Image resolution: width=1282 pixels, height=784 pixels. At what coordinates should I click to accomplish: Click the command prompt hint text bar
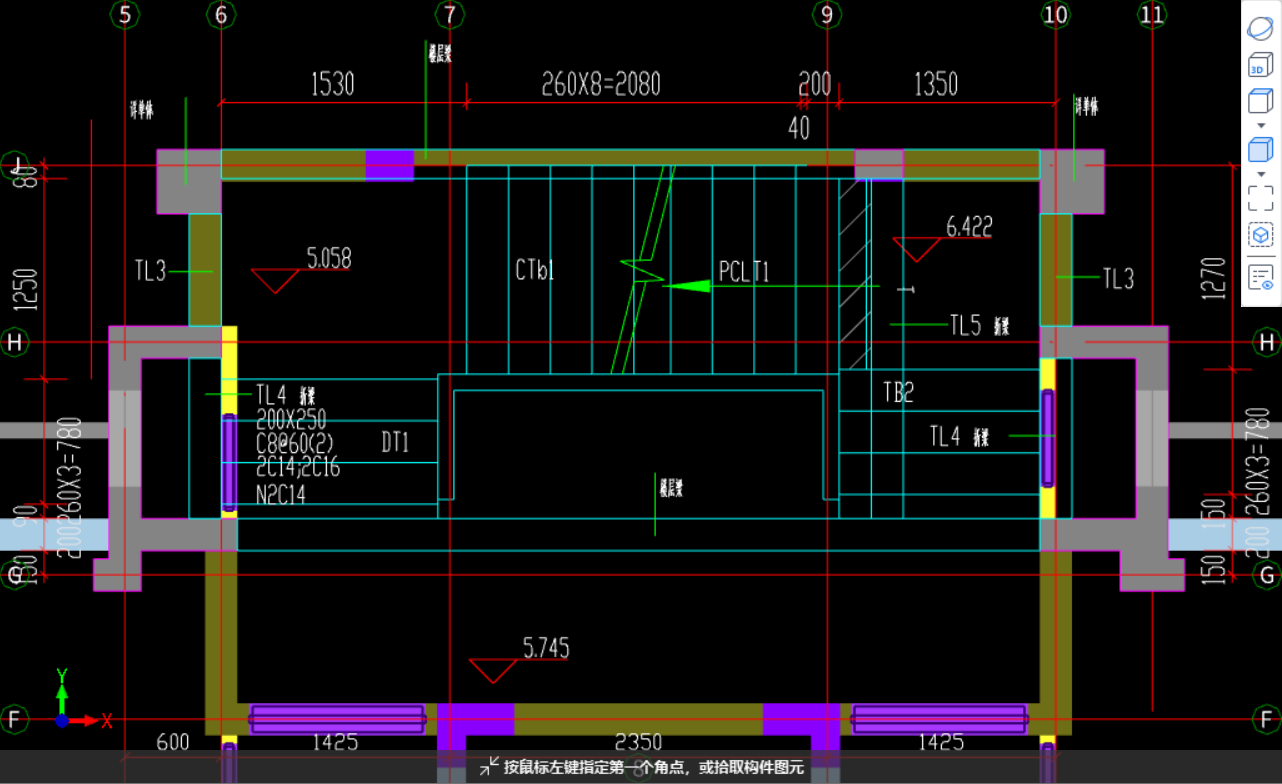(641, 767)
